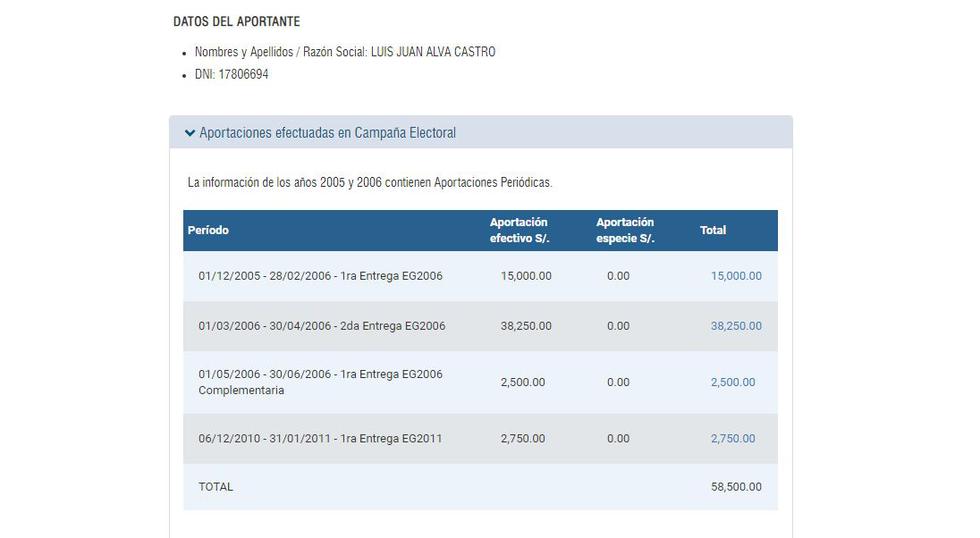Click the Aportación especie S/. column header
The width and height of the screenshot is (980, 538).
pos(625,230)
